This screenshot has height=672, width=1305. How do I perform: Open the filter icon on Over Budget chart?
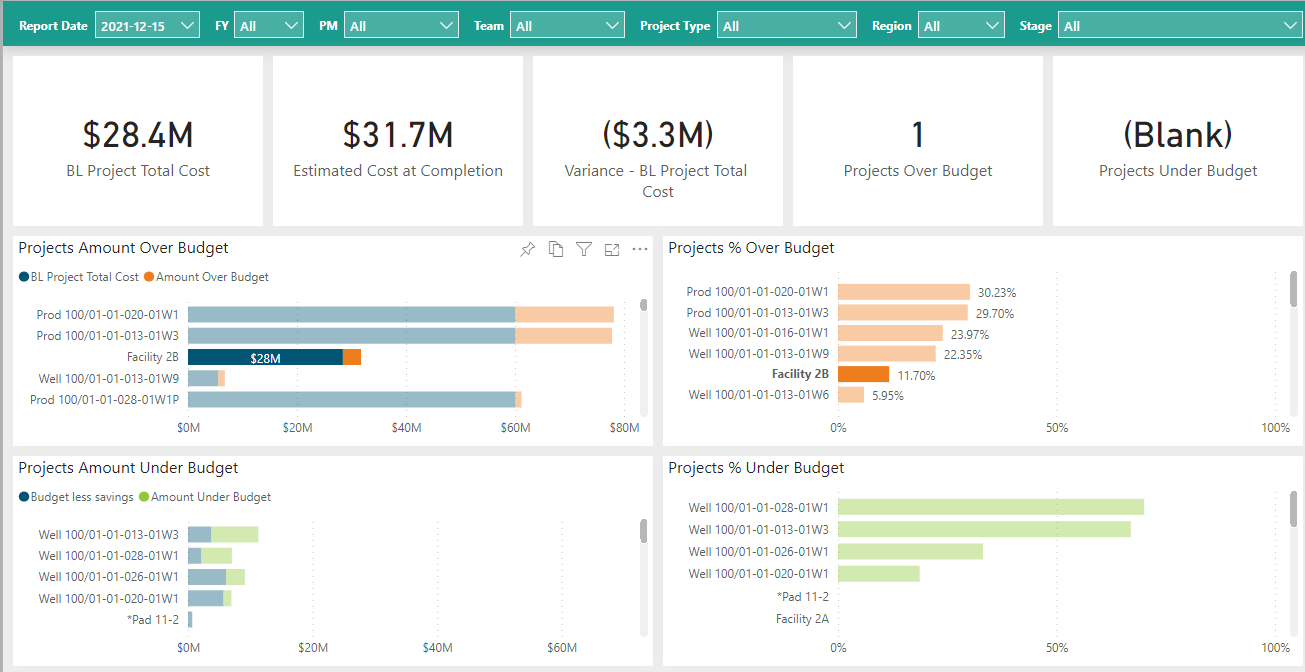pyautogui.click(x=584, y=249)
